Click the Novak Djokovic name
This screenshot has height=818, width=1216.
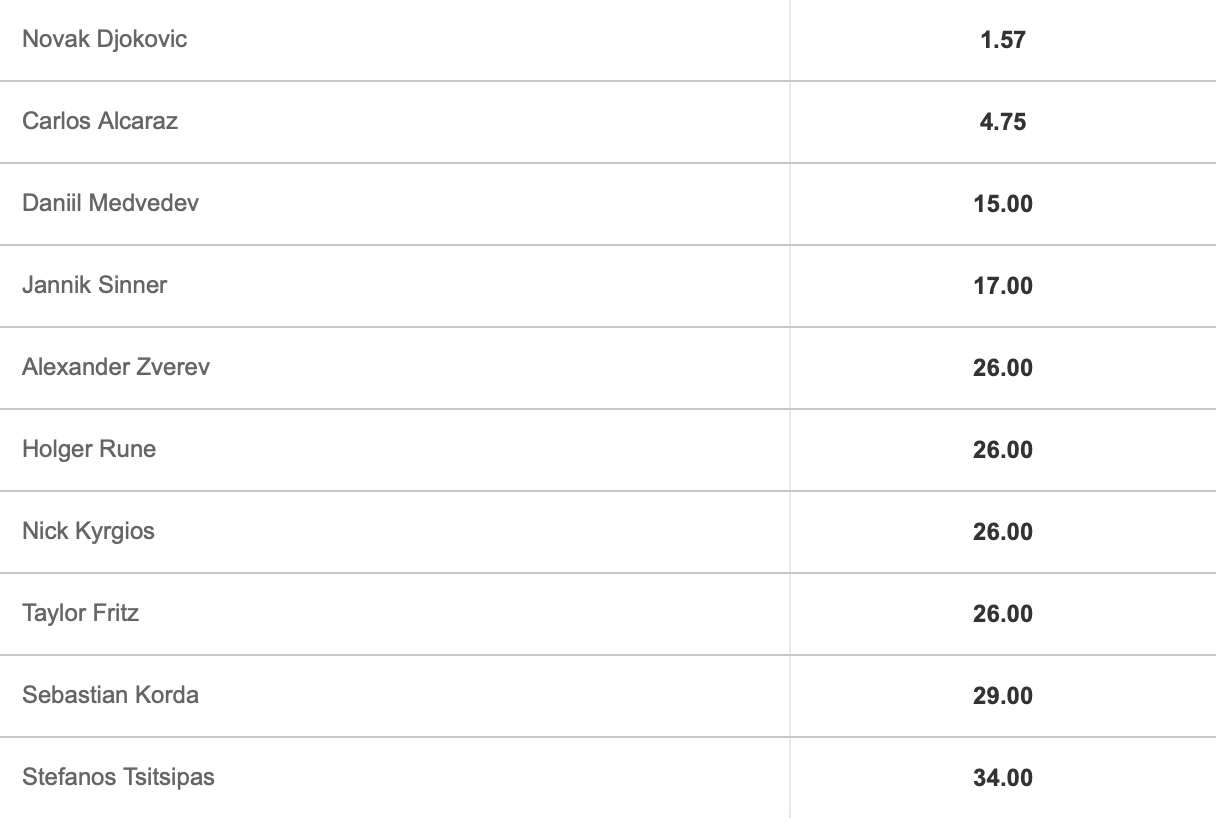click(x=104, y=40)
